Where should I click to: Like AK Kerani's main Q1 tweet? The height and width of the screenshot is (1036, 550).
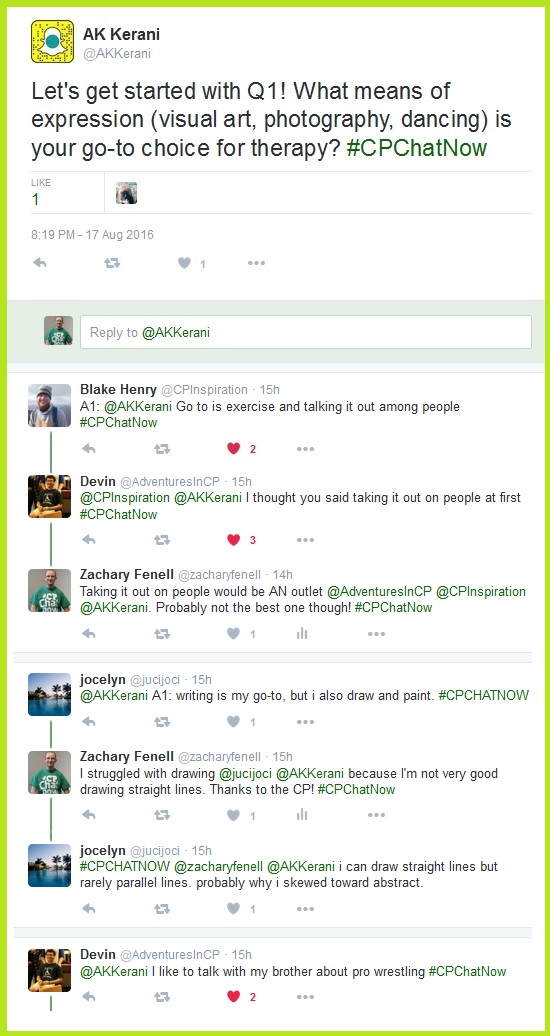coord(184,263)
